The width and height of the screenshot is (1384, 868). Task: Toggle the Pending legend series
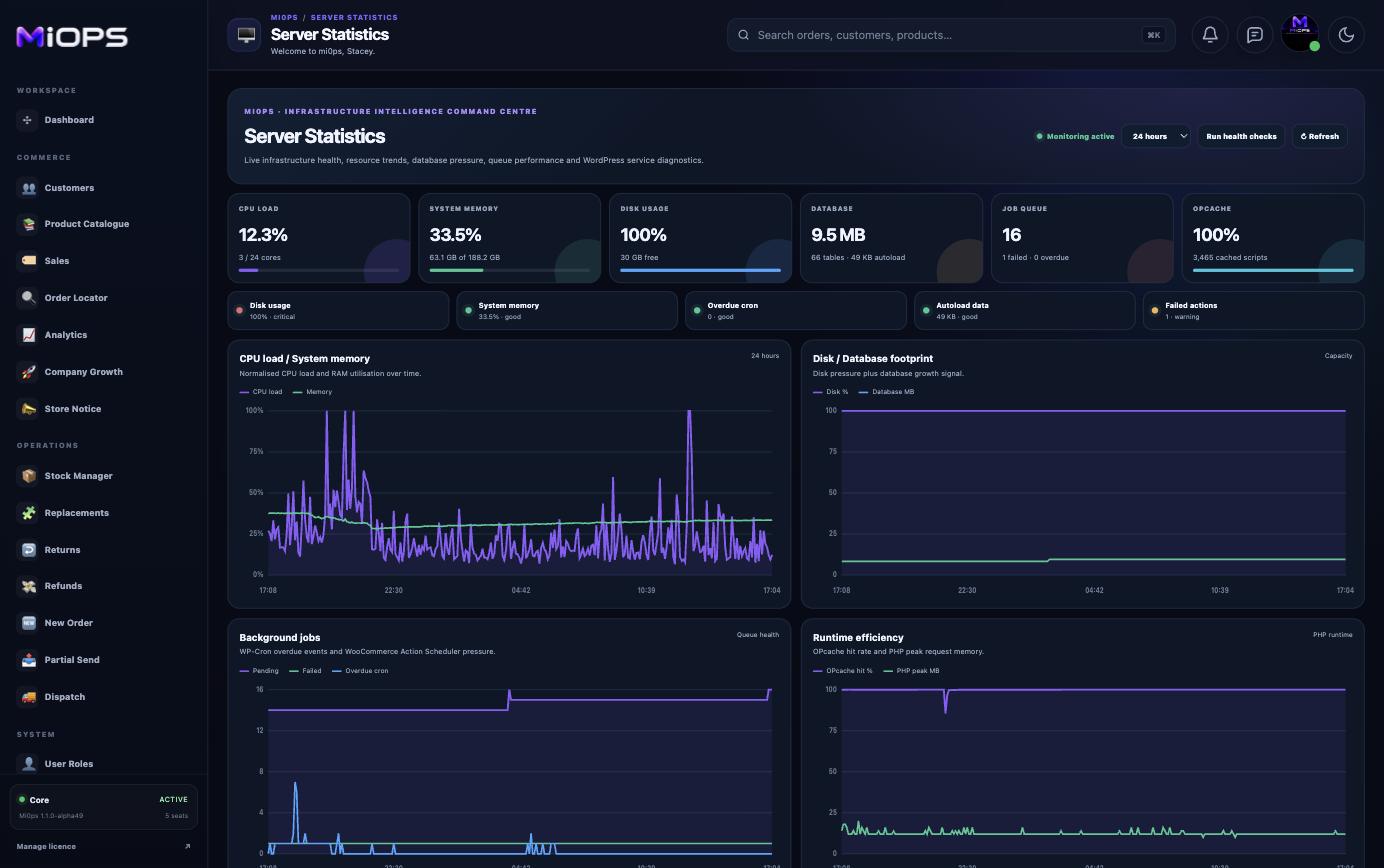259,671
